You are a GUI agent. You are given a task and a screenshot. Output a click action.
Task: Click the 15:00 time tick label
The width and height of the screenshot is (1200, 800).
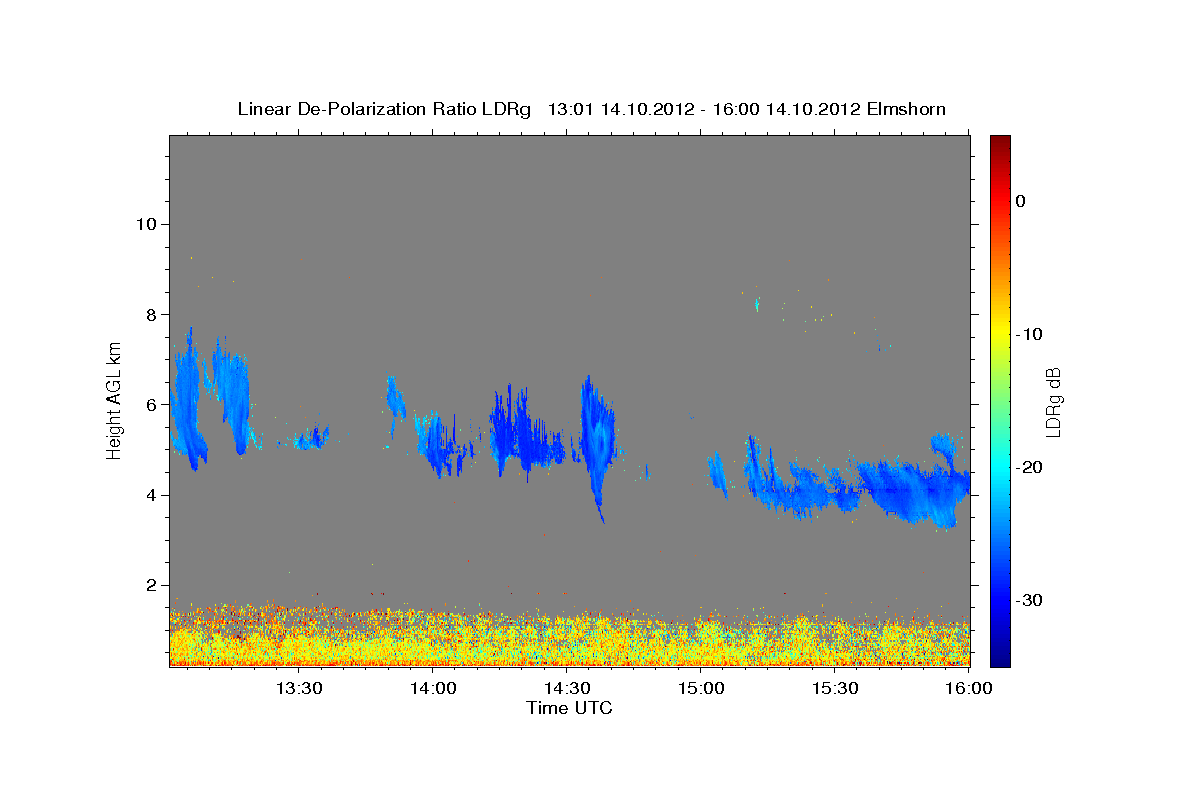click(702, 688)
